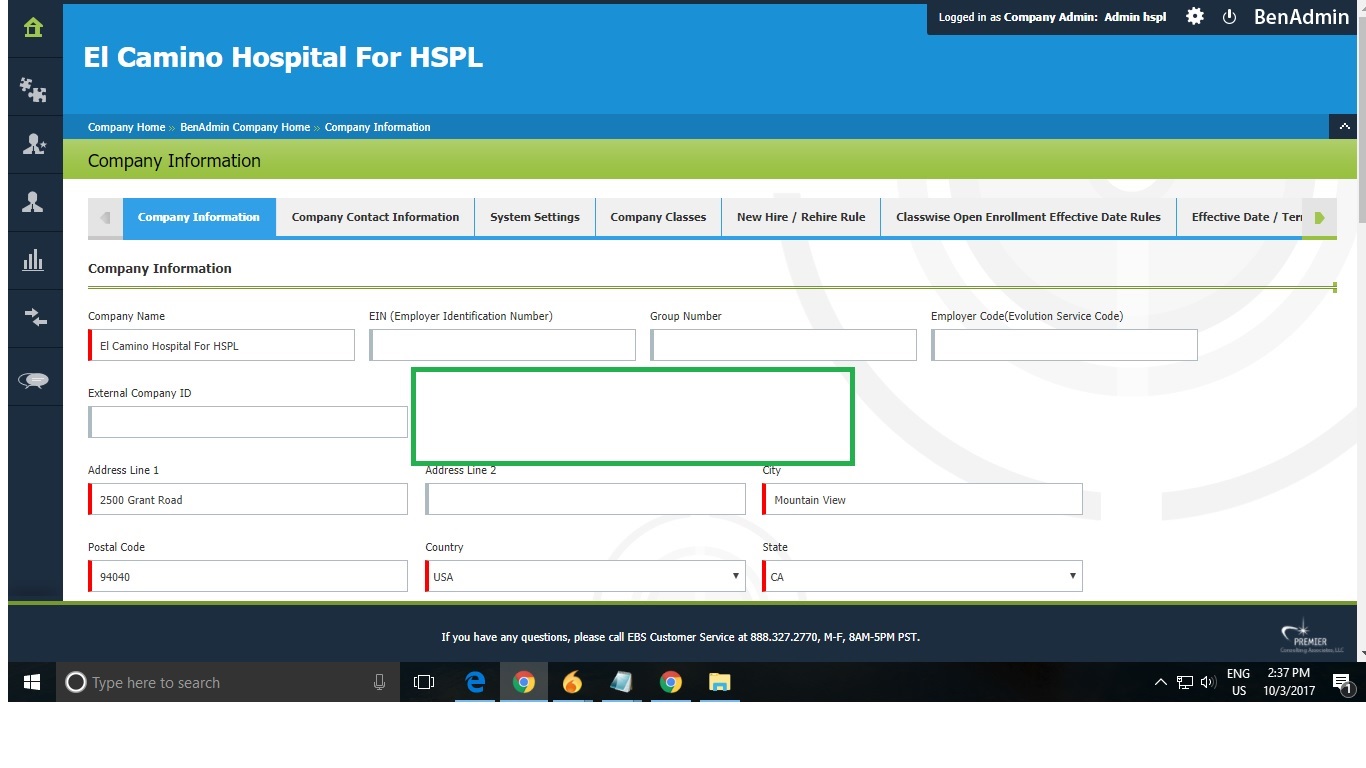Open Microsoft Edge from the taskbar
The image size is (1366, 768).
point(475,683)
